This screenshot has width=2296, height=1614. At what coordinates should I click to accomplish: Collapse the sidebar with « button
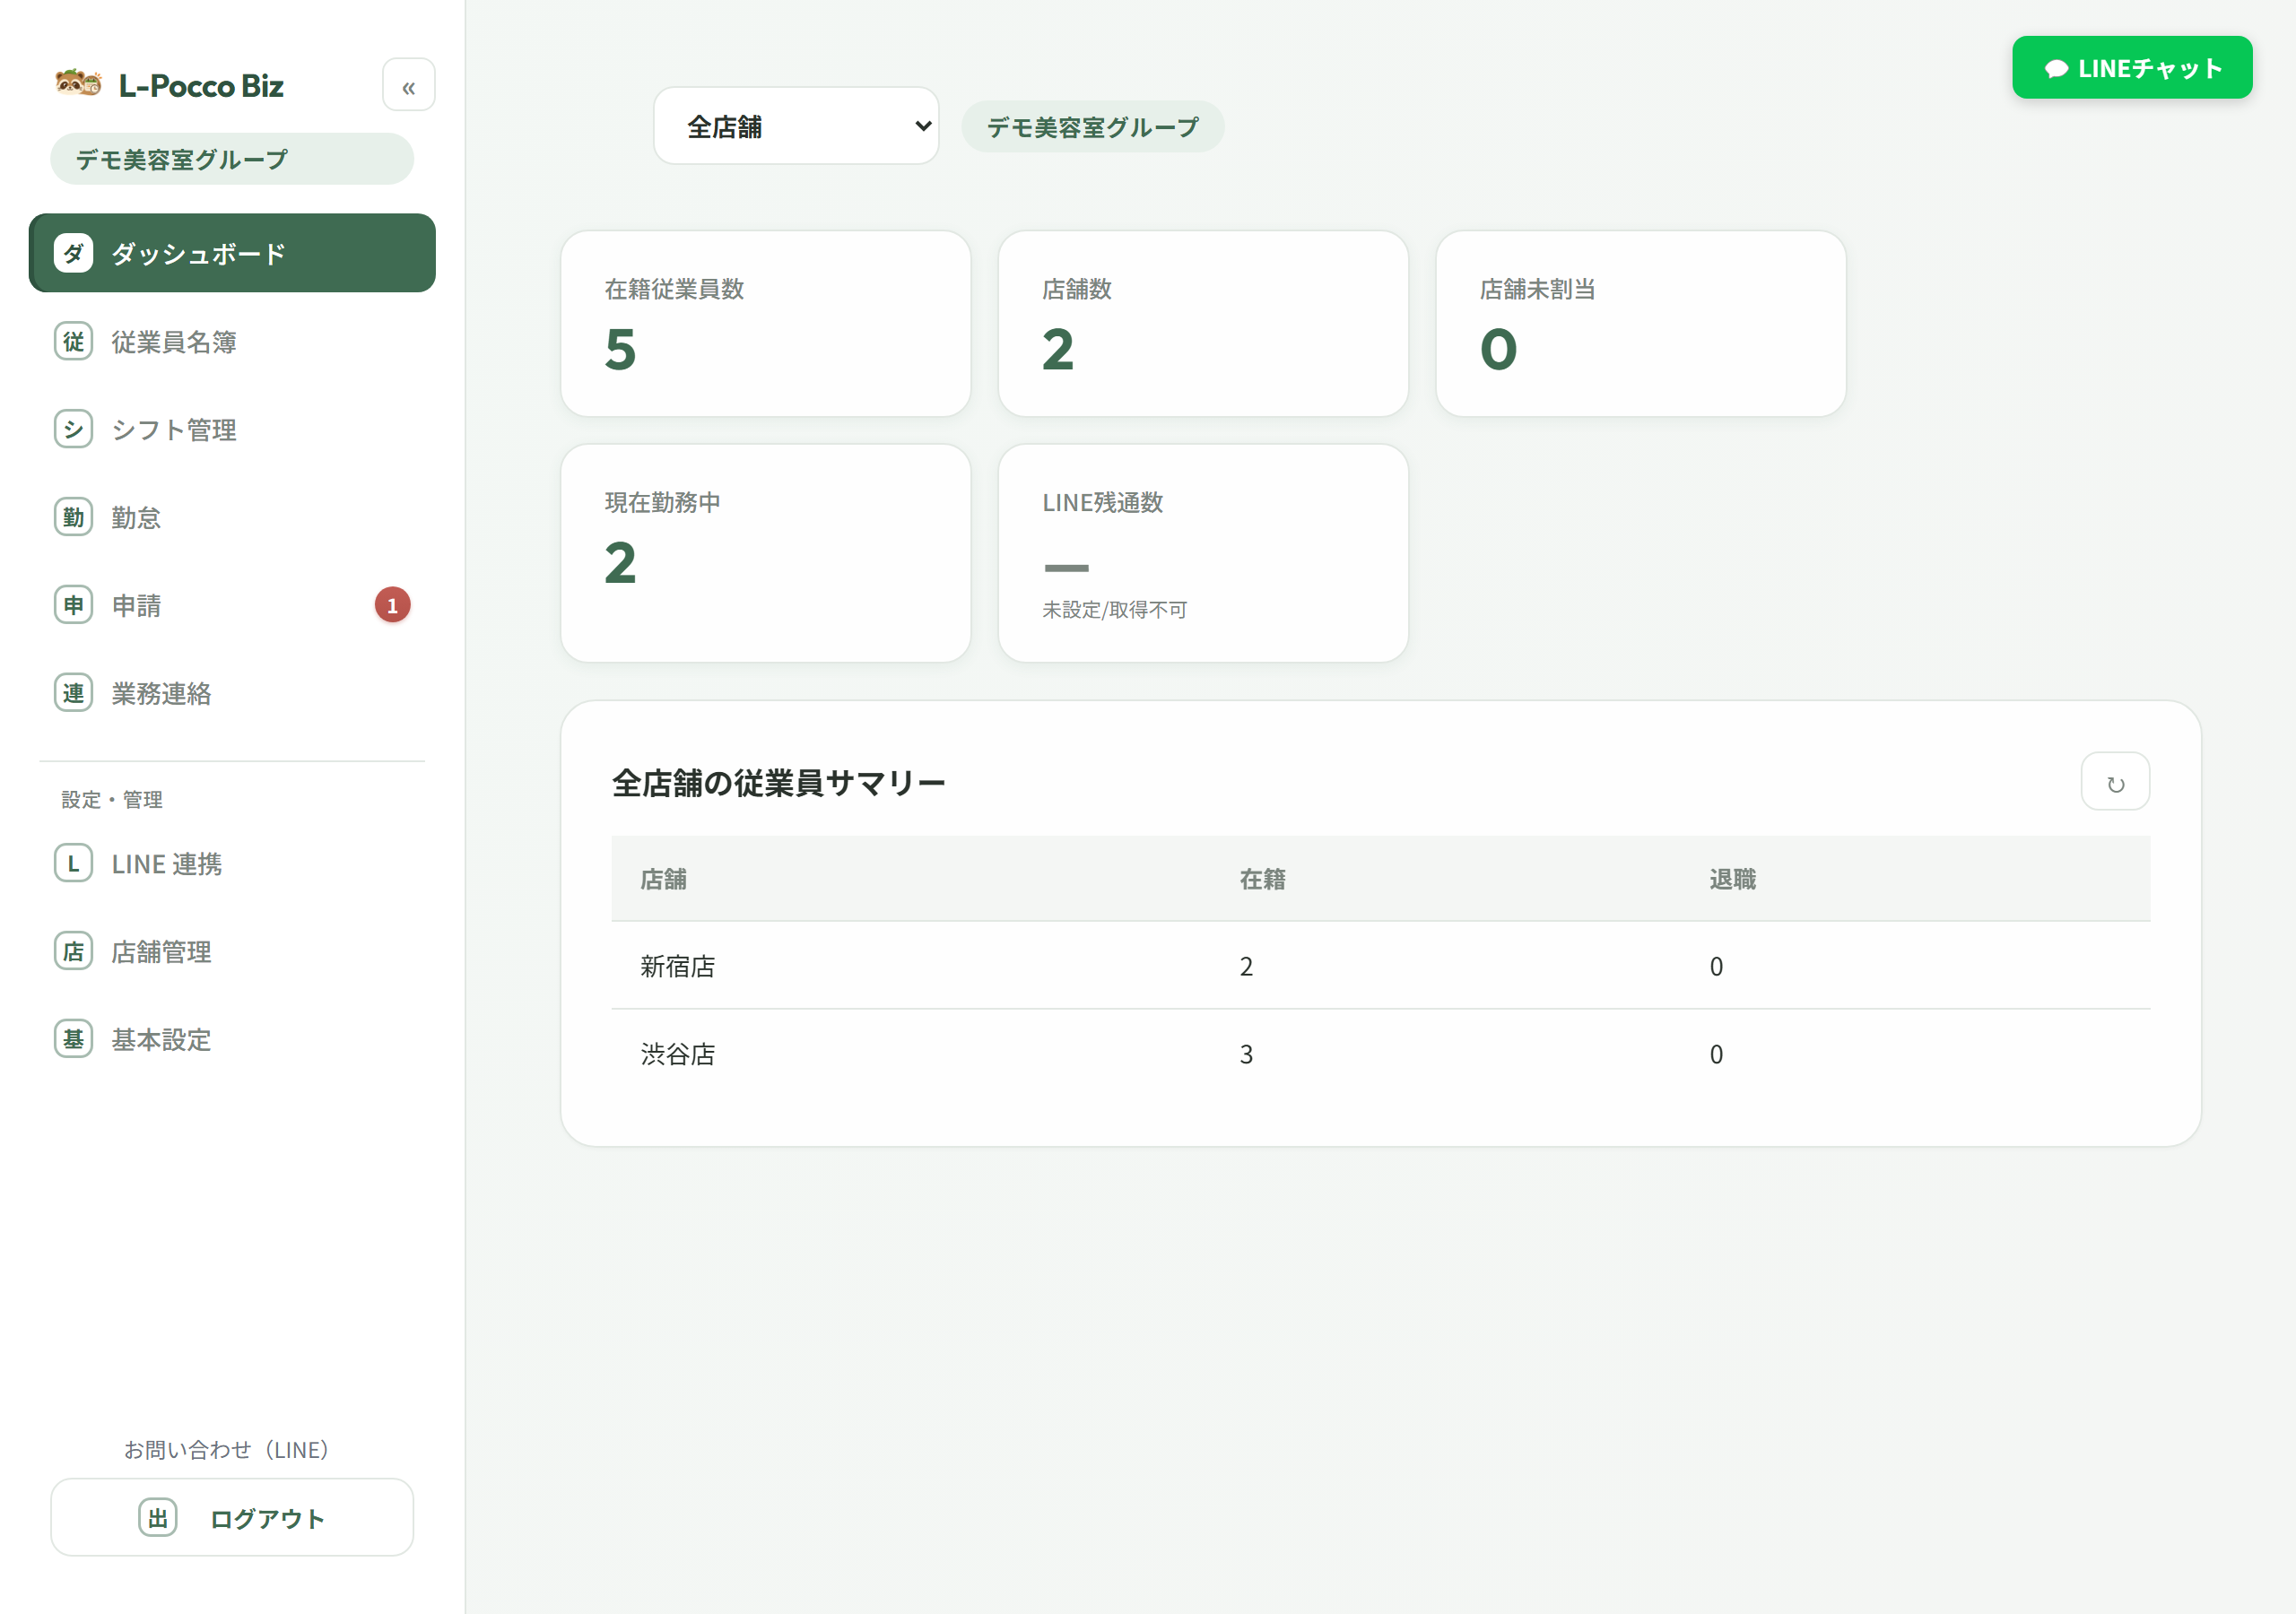408,86
